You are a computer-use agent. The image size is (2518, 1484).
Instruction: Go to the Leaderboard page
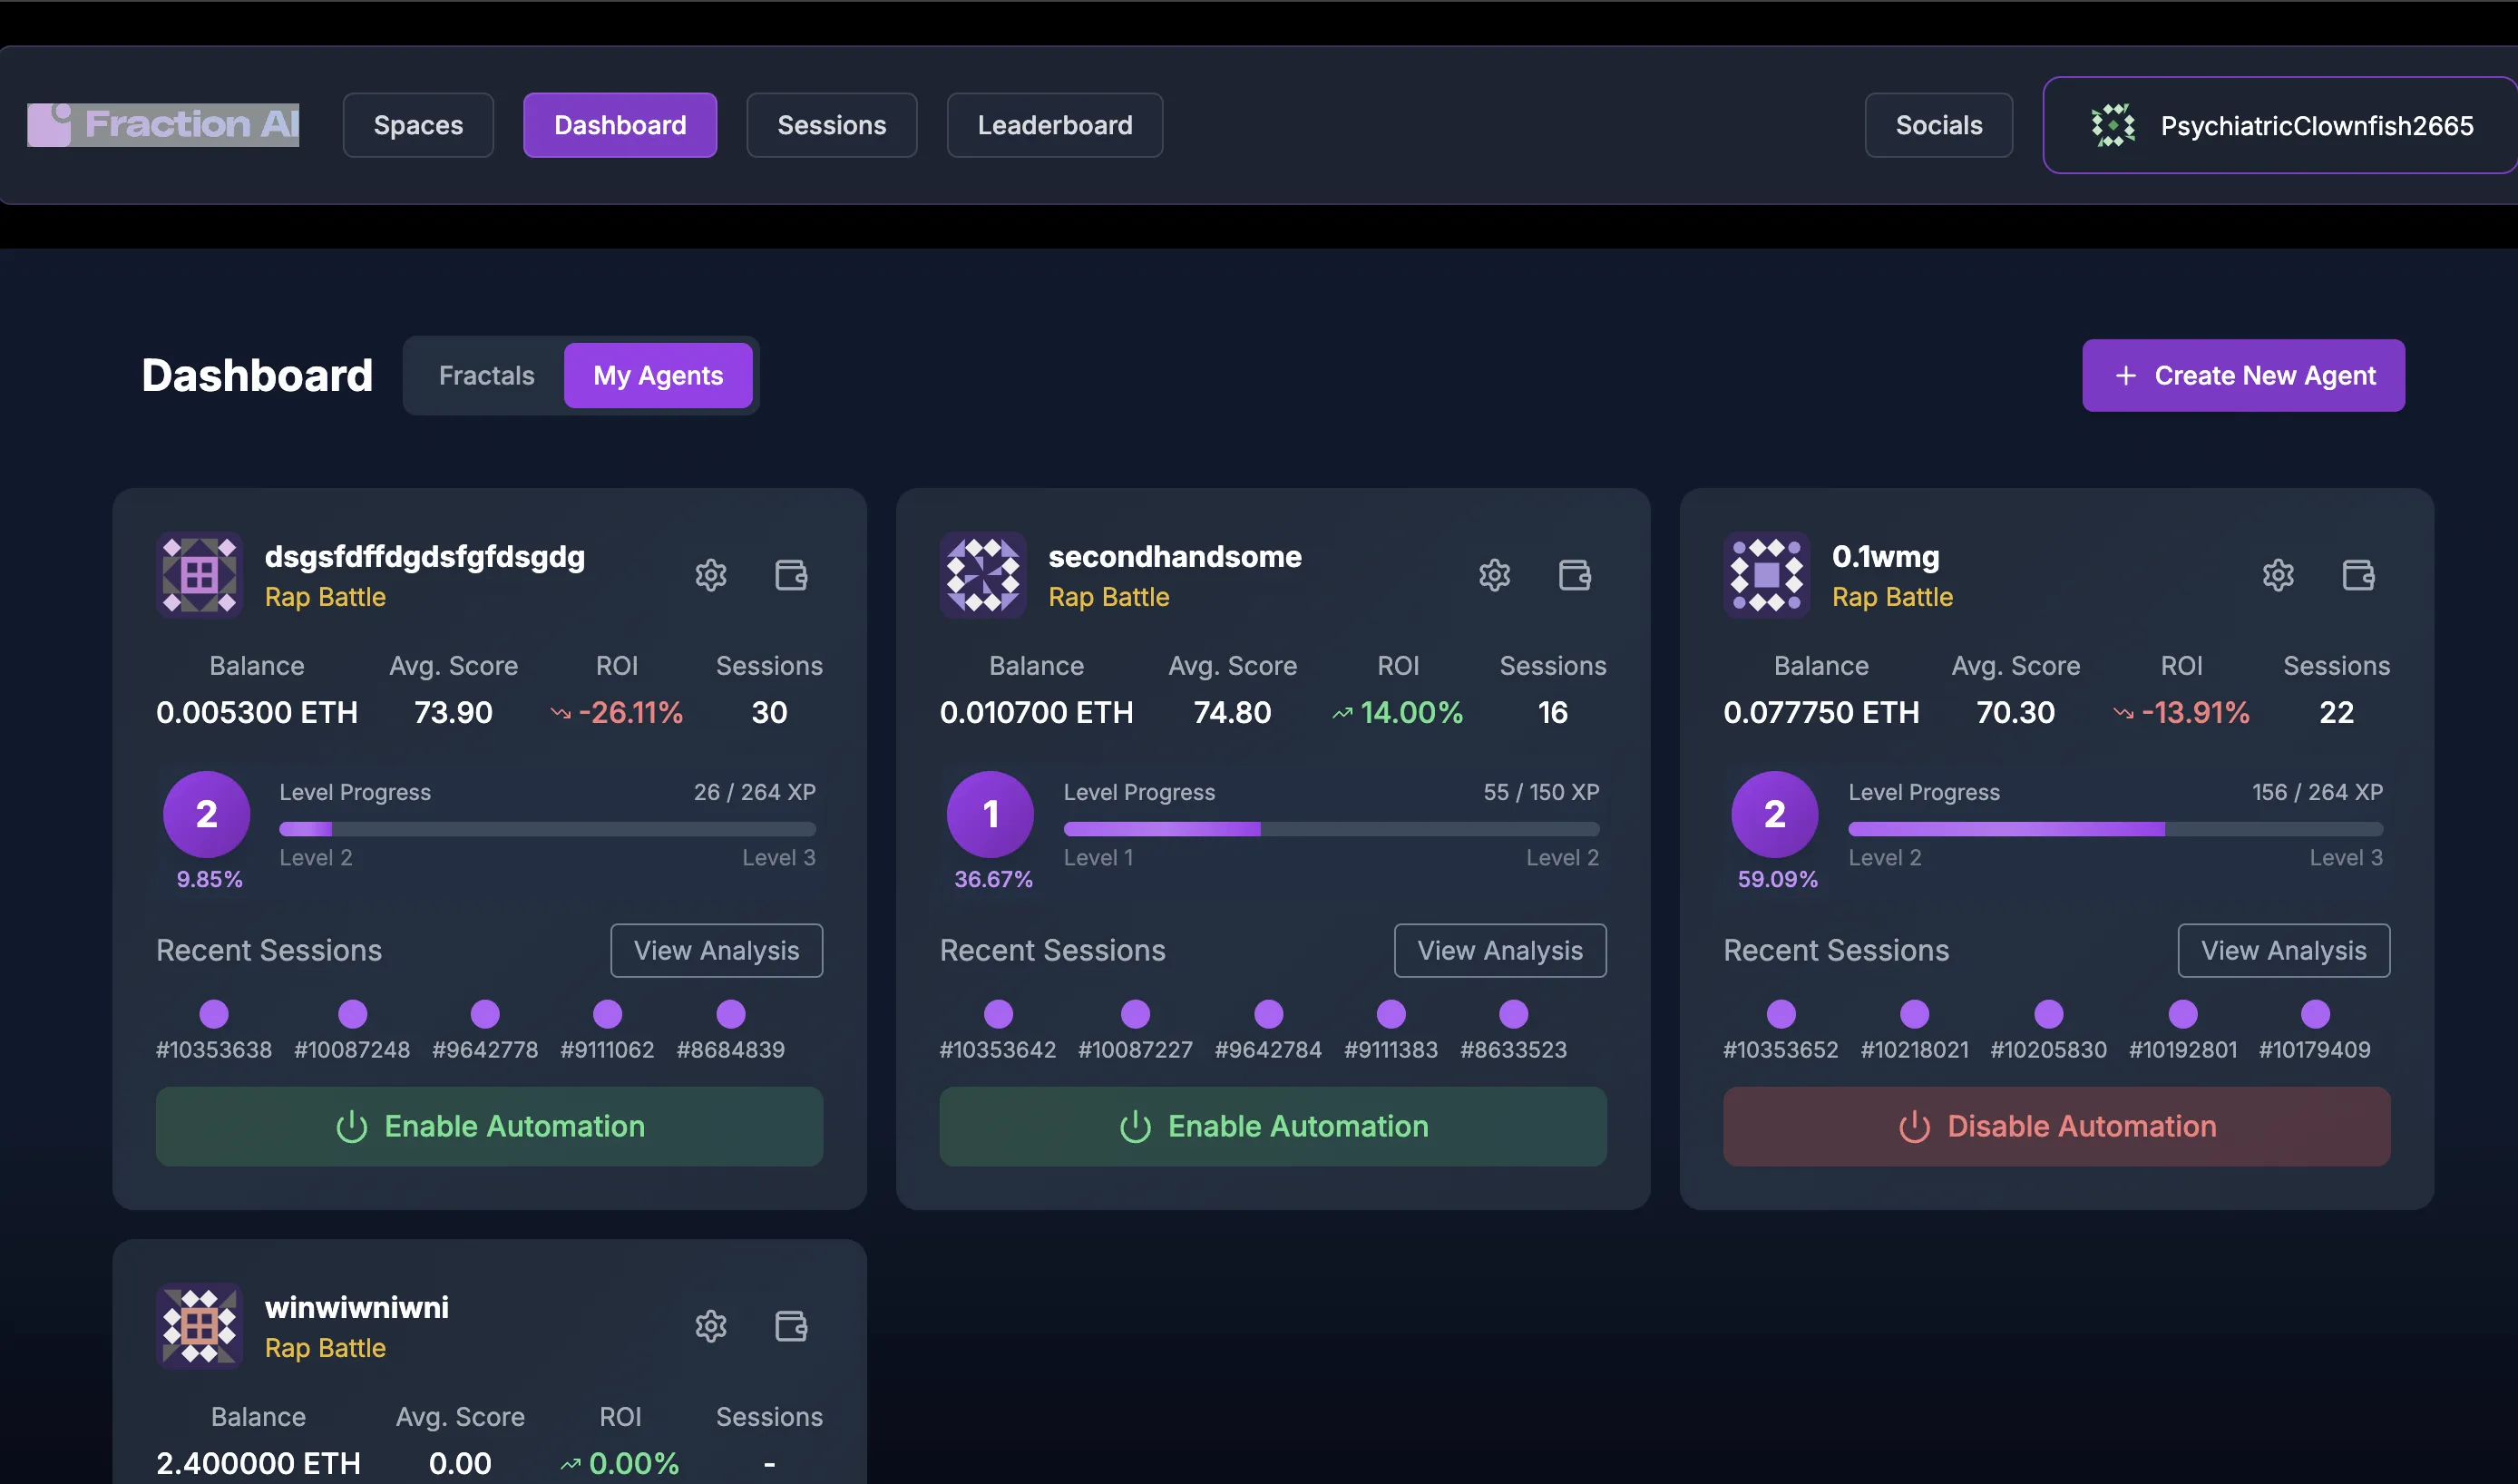[x=1054, y=125]
